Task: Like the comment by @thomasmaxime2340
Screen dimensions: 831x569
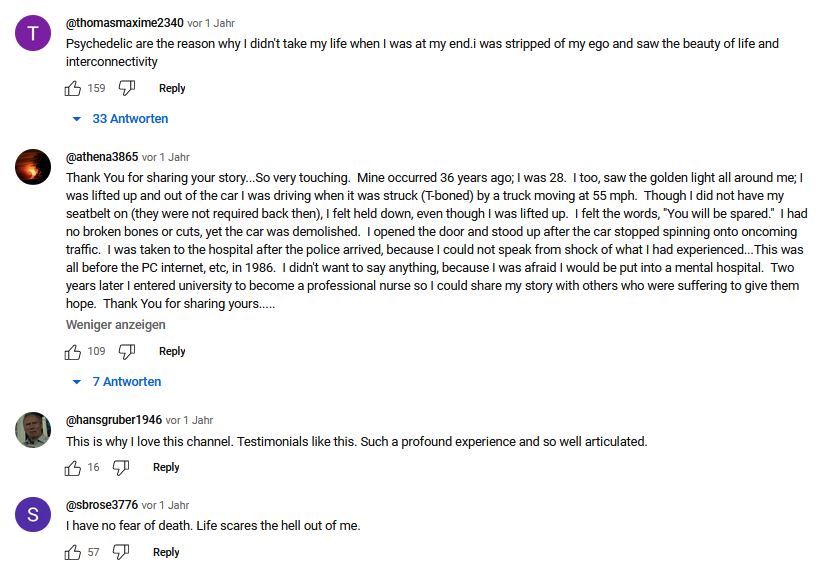Action: [73, 88]
